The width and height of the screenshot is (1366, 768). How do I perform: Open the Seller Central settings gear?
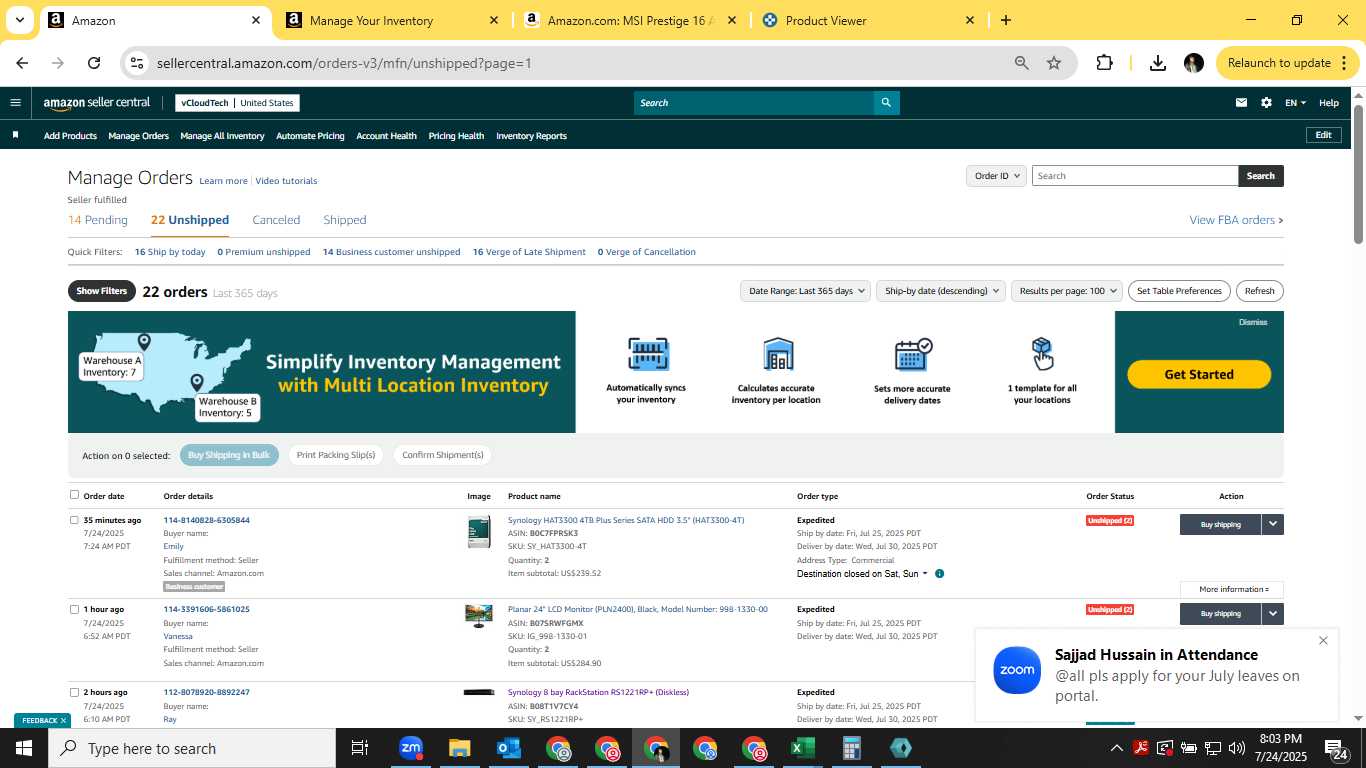click(x=1266, y=102)
